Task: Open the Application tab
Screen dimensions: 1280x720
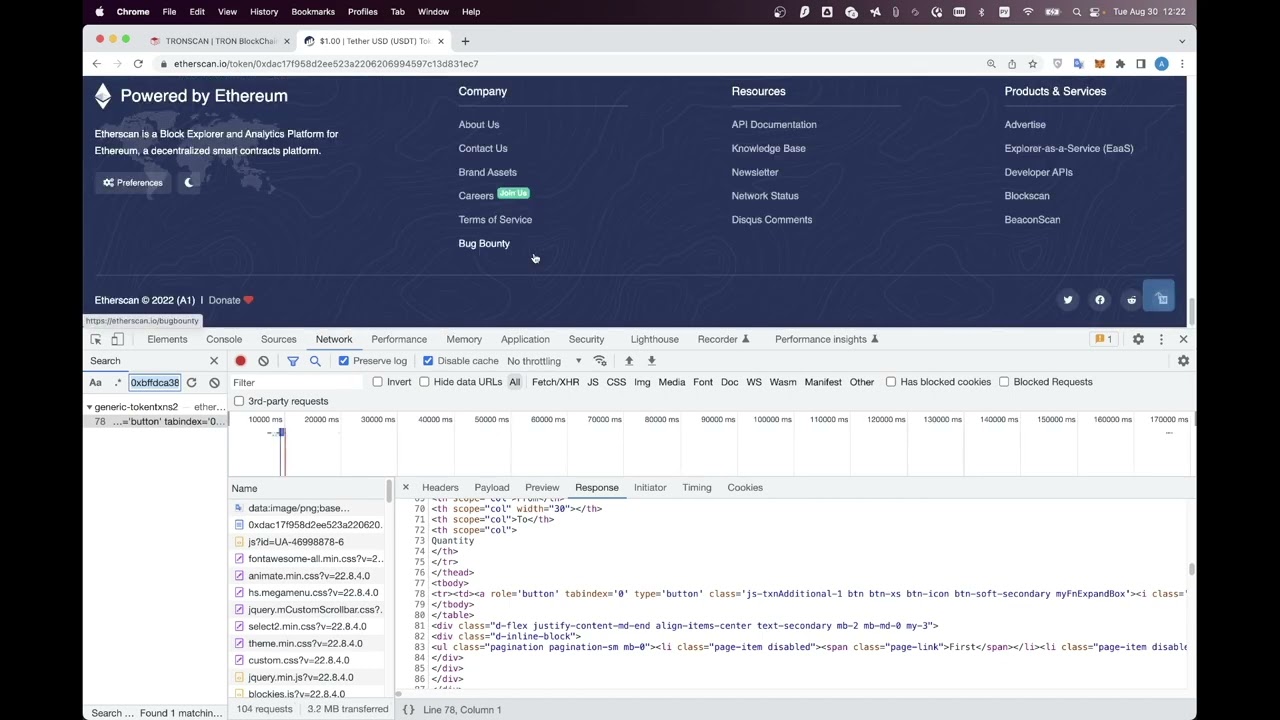Action: 525,339
